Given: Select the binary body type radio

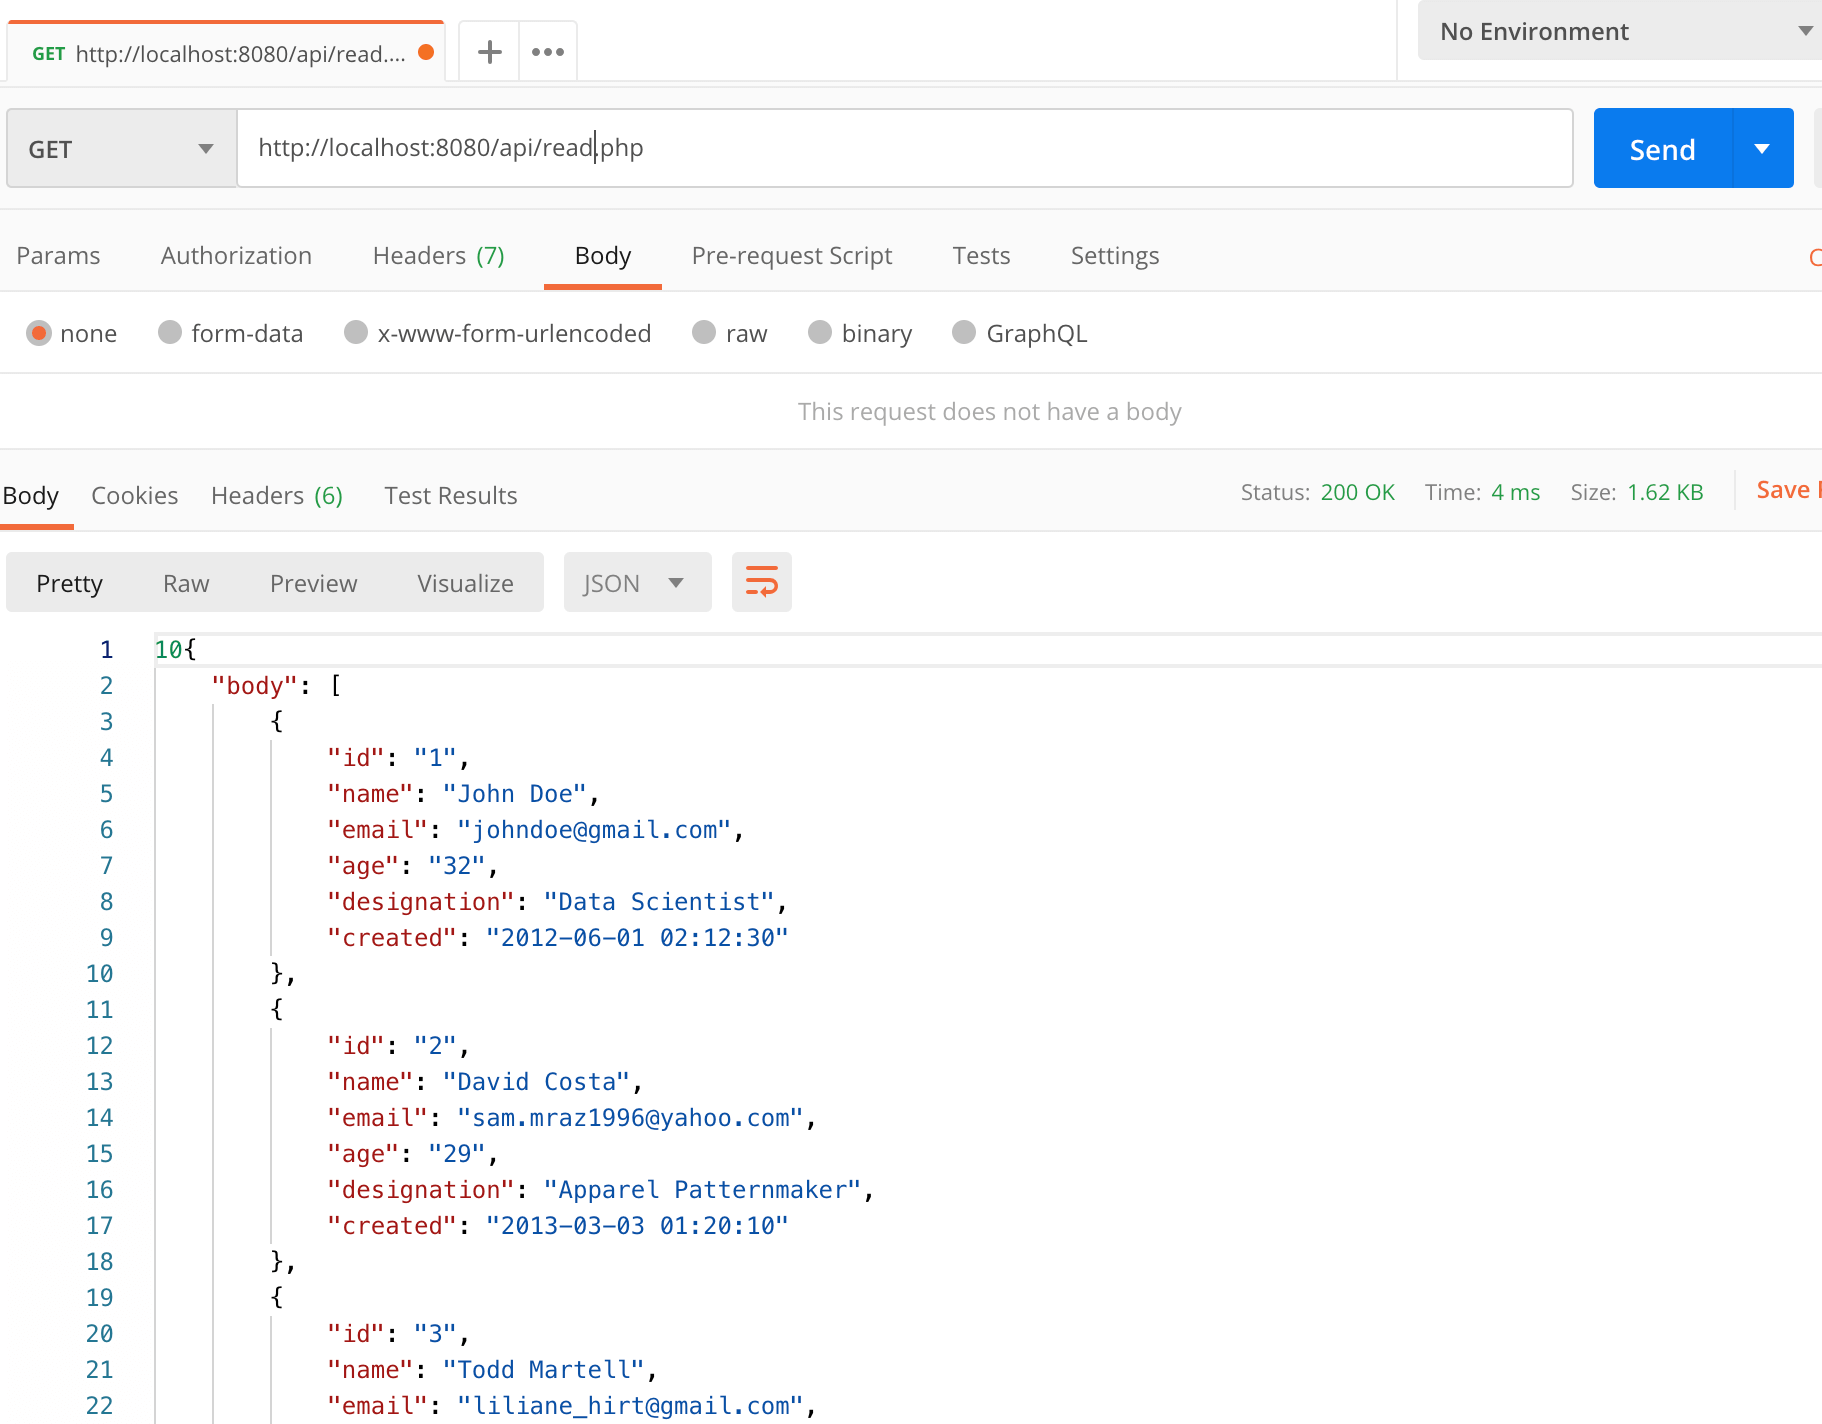Looking at the screenshot, I should (x=820, y=332).
